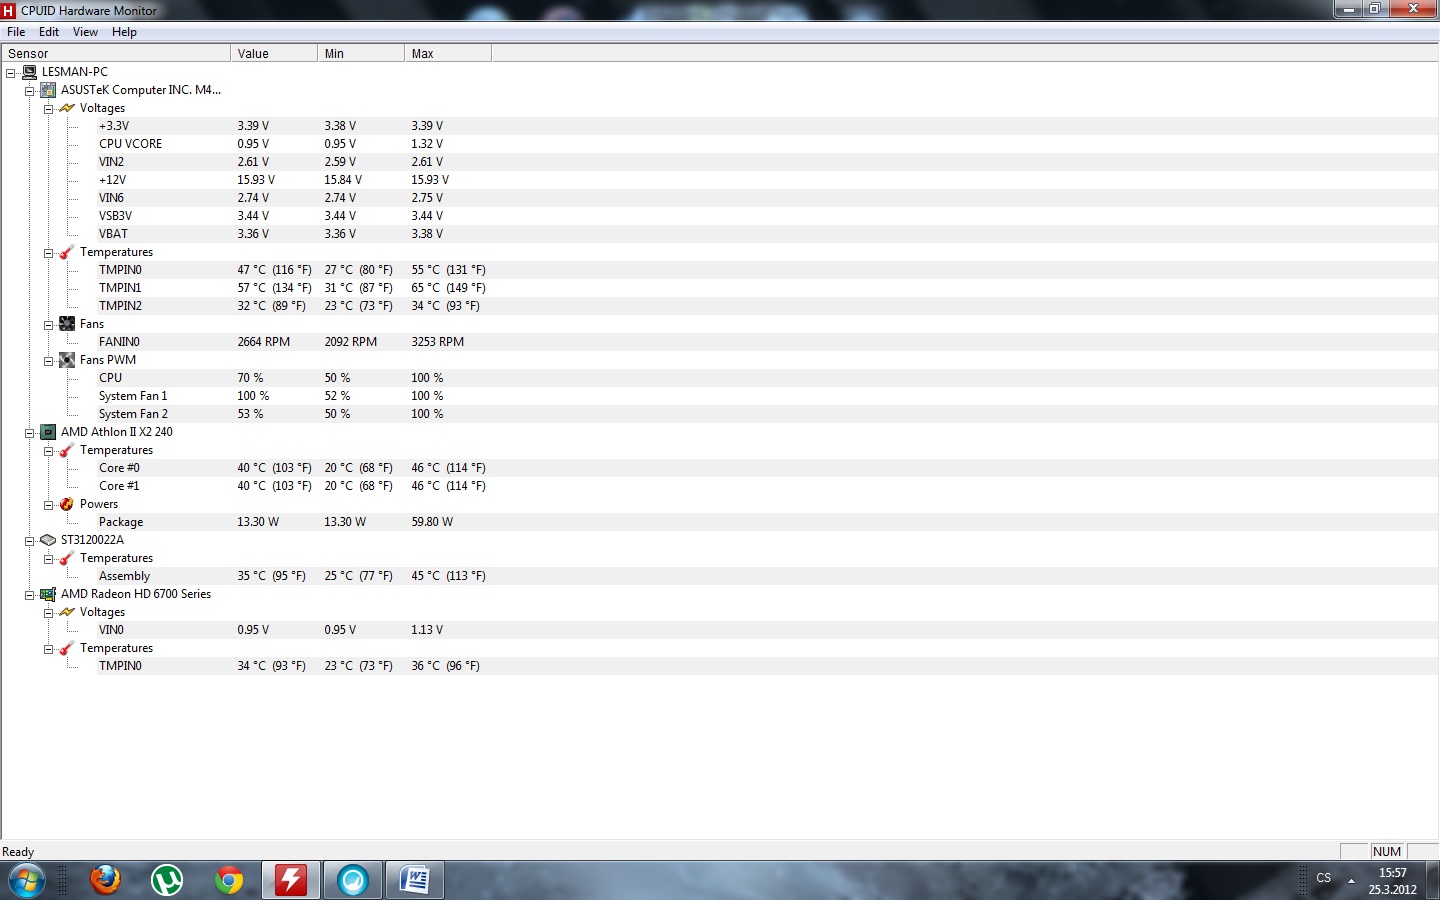Click the 65 °C max value of TMPIN1
The image size is (1440, 900).
click(x=448, y=288)
